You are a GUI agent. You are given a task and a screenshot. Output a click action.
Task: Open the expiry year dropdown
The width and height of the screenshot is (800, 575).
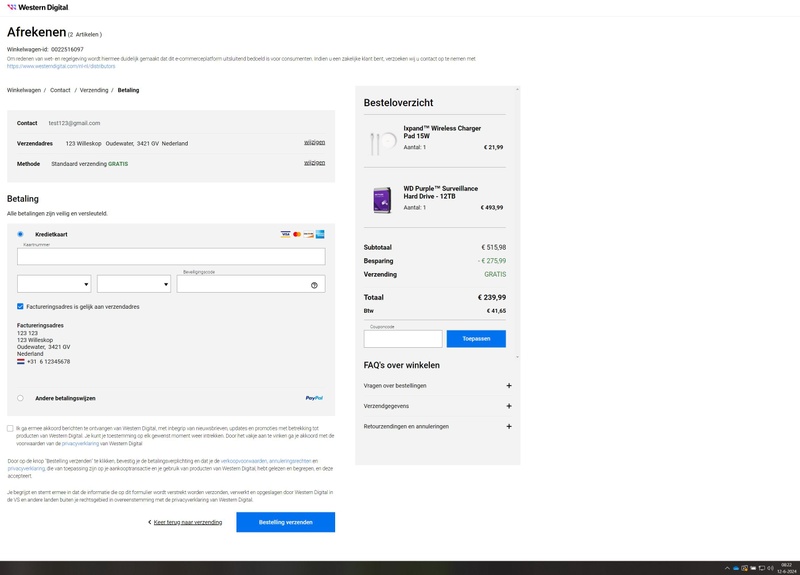click(x=134, y=284)
